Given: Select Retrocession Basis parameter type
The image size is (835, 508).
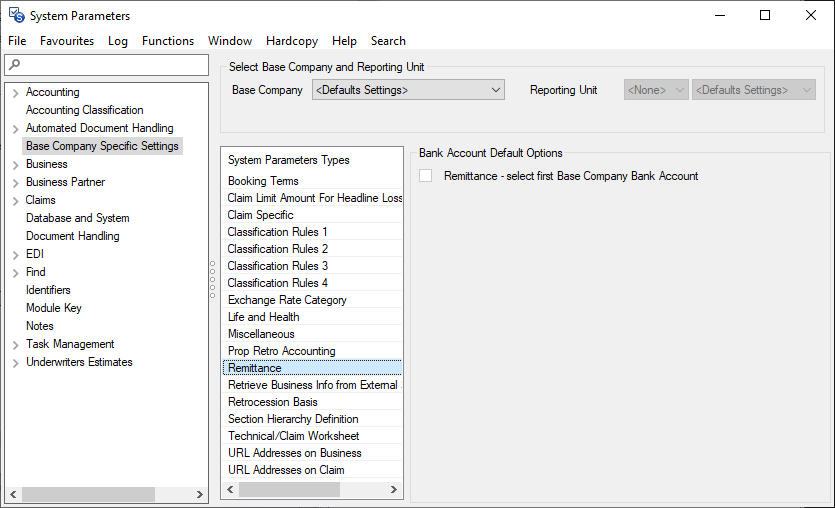Looking at the screenshot, I should click(x=272, y=402).
